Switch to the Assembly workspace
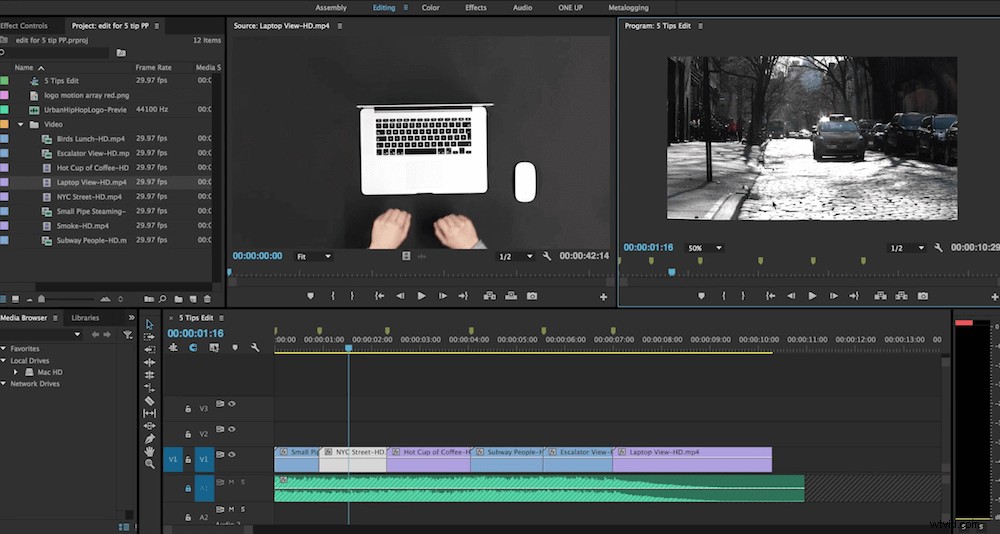This screenshot has height=534, width=1000. click(331, 8)
